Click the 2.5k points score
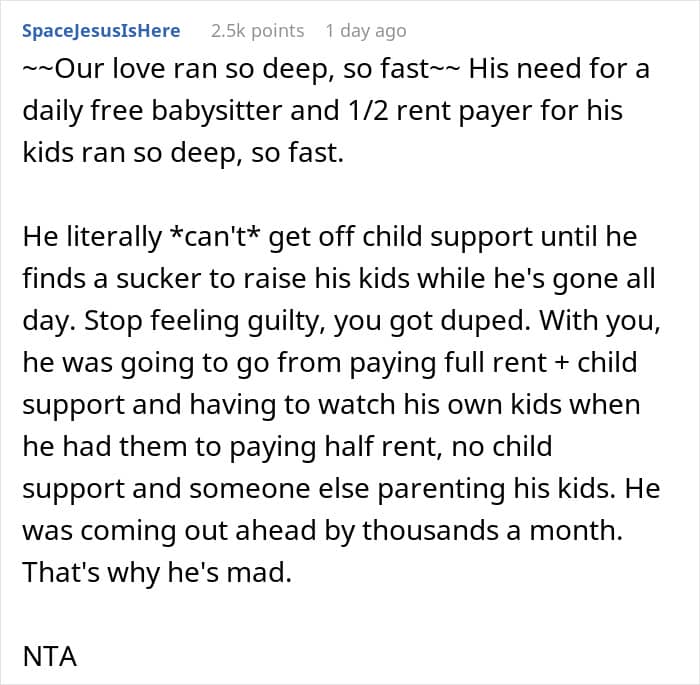Viewport: 700px width, 685px height. tap(257, 31)
